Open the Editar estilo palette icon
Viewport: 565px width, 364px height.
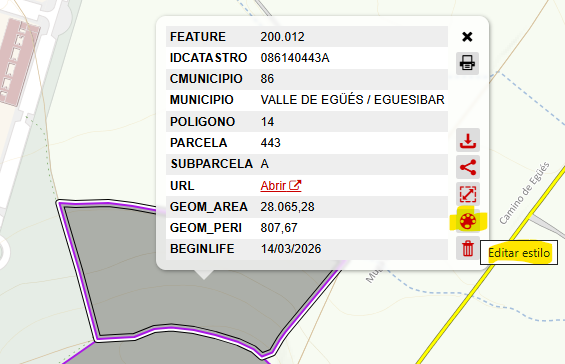point(468,221)
